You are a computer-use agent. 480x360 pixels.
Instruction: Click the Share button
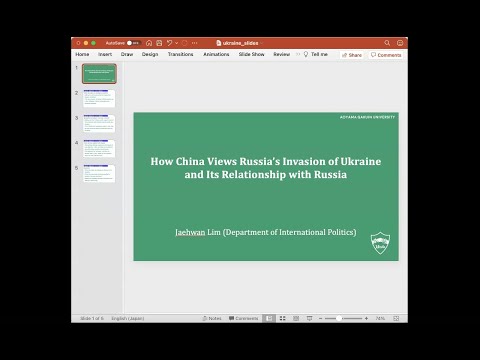tap(352, 55)
